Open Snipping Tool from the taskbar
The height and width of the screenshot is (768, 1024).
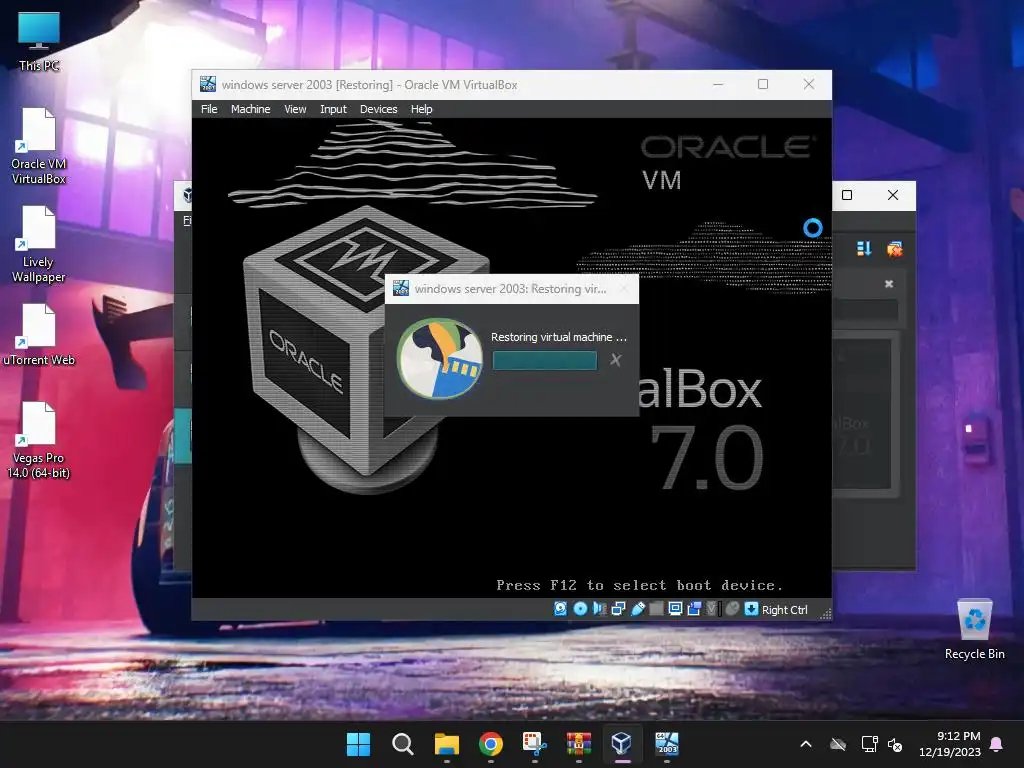(534, 744)
